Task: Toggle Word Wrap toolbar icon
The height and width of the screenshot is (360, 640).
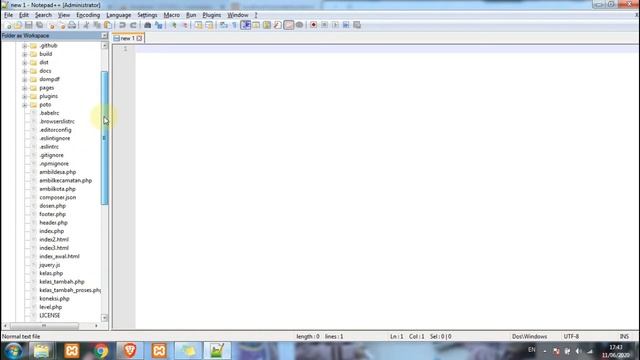Action: (224, 25)
